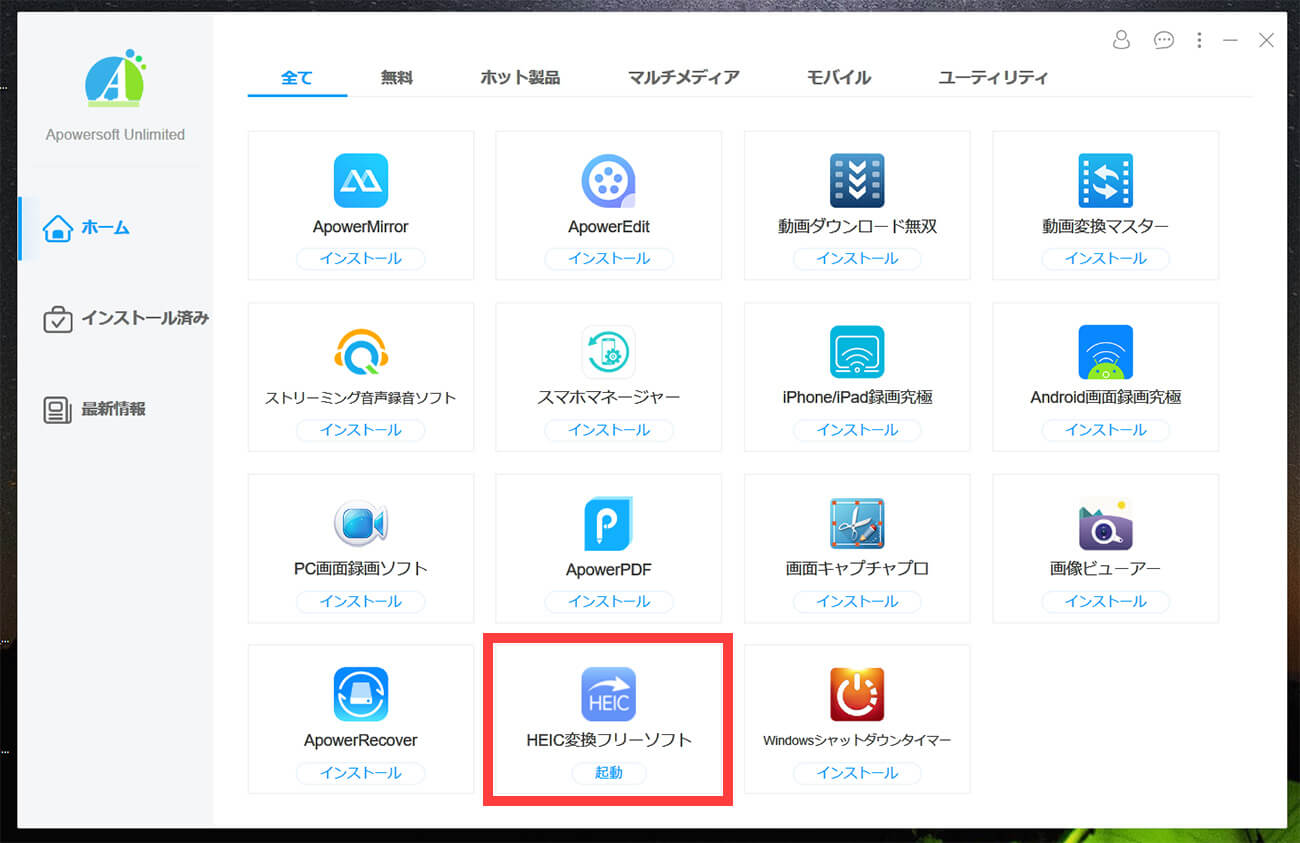This screenshot has height=843, width=1300.
Task: Click the HEIC変換フリーソフト icon
Action: coord(608,694)
